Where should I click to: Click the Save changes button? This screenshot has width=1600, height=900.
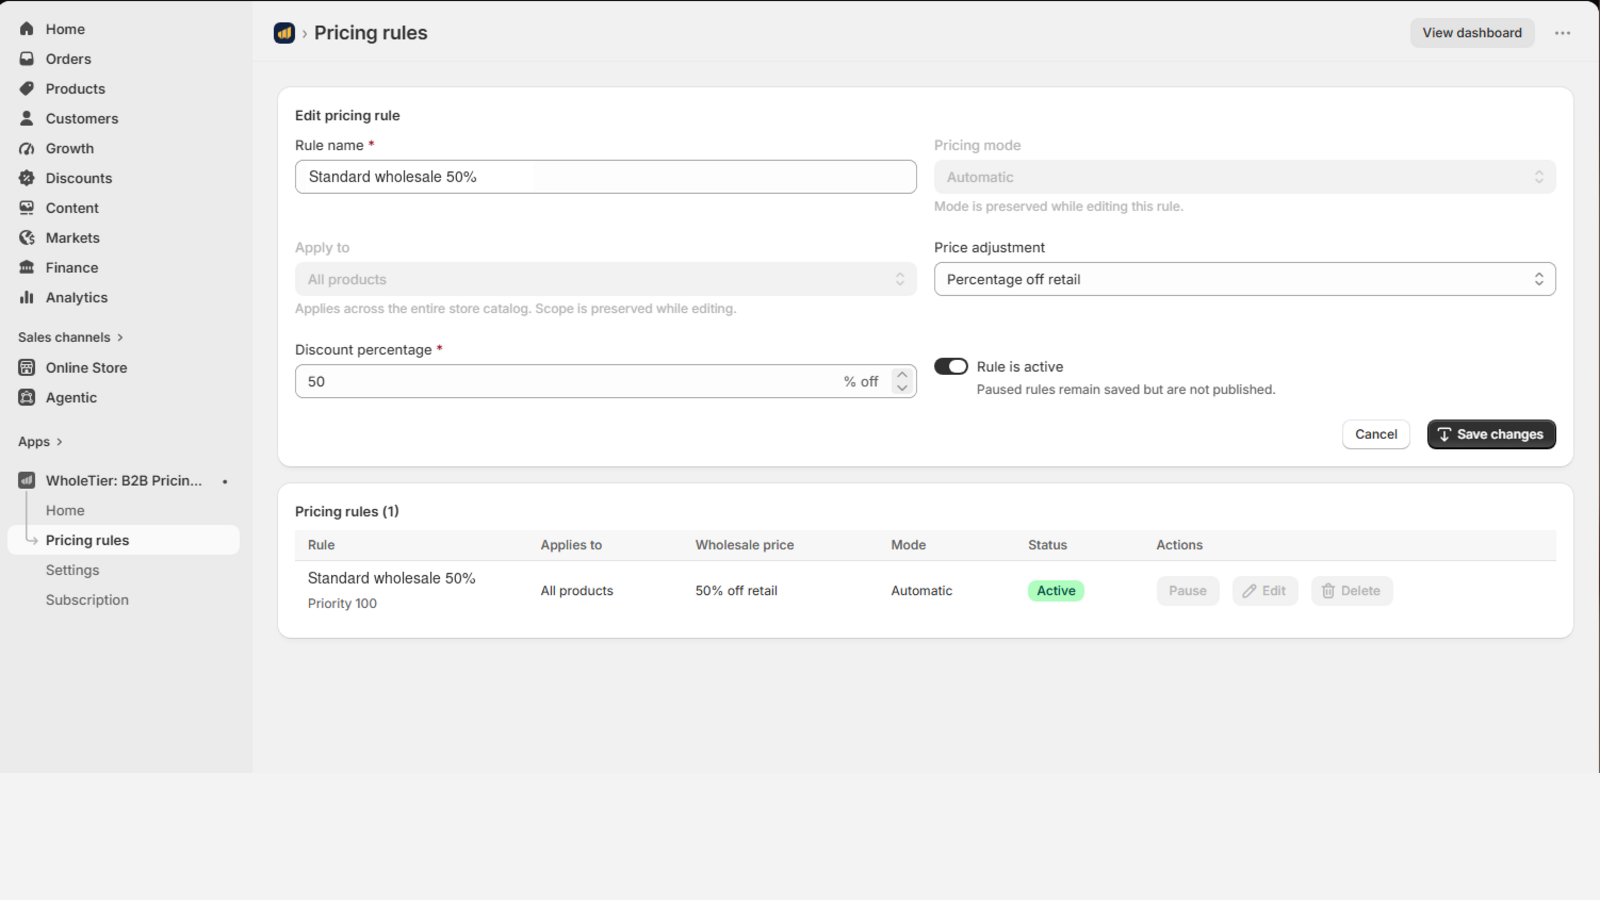[x=1491, y=434]
